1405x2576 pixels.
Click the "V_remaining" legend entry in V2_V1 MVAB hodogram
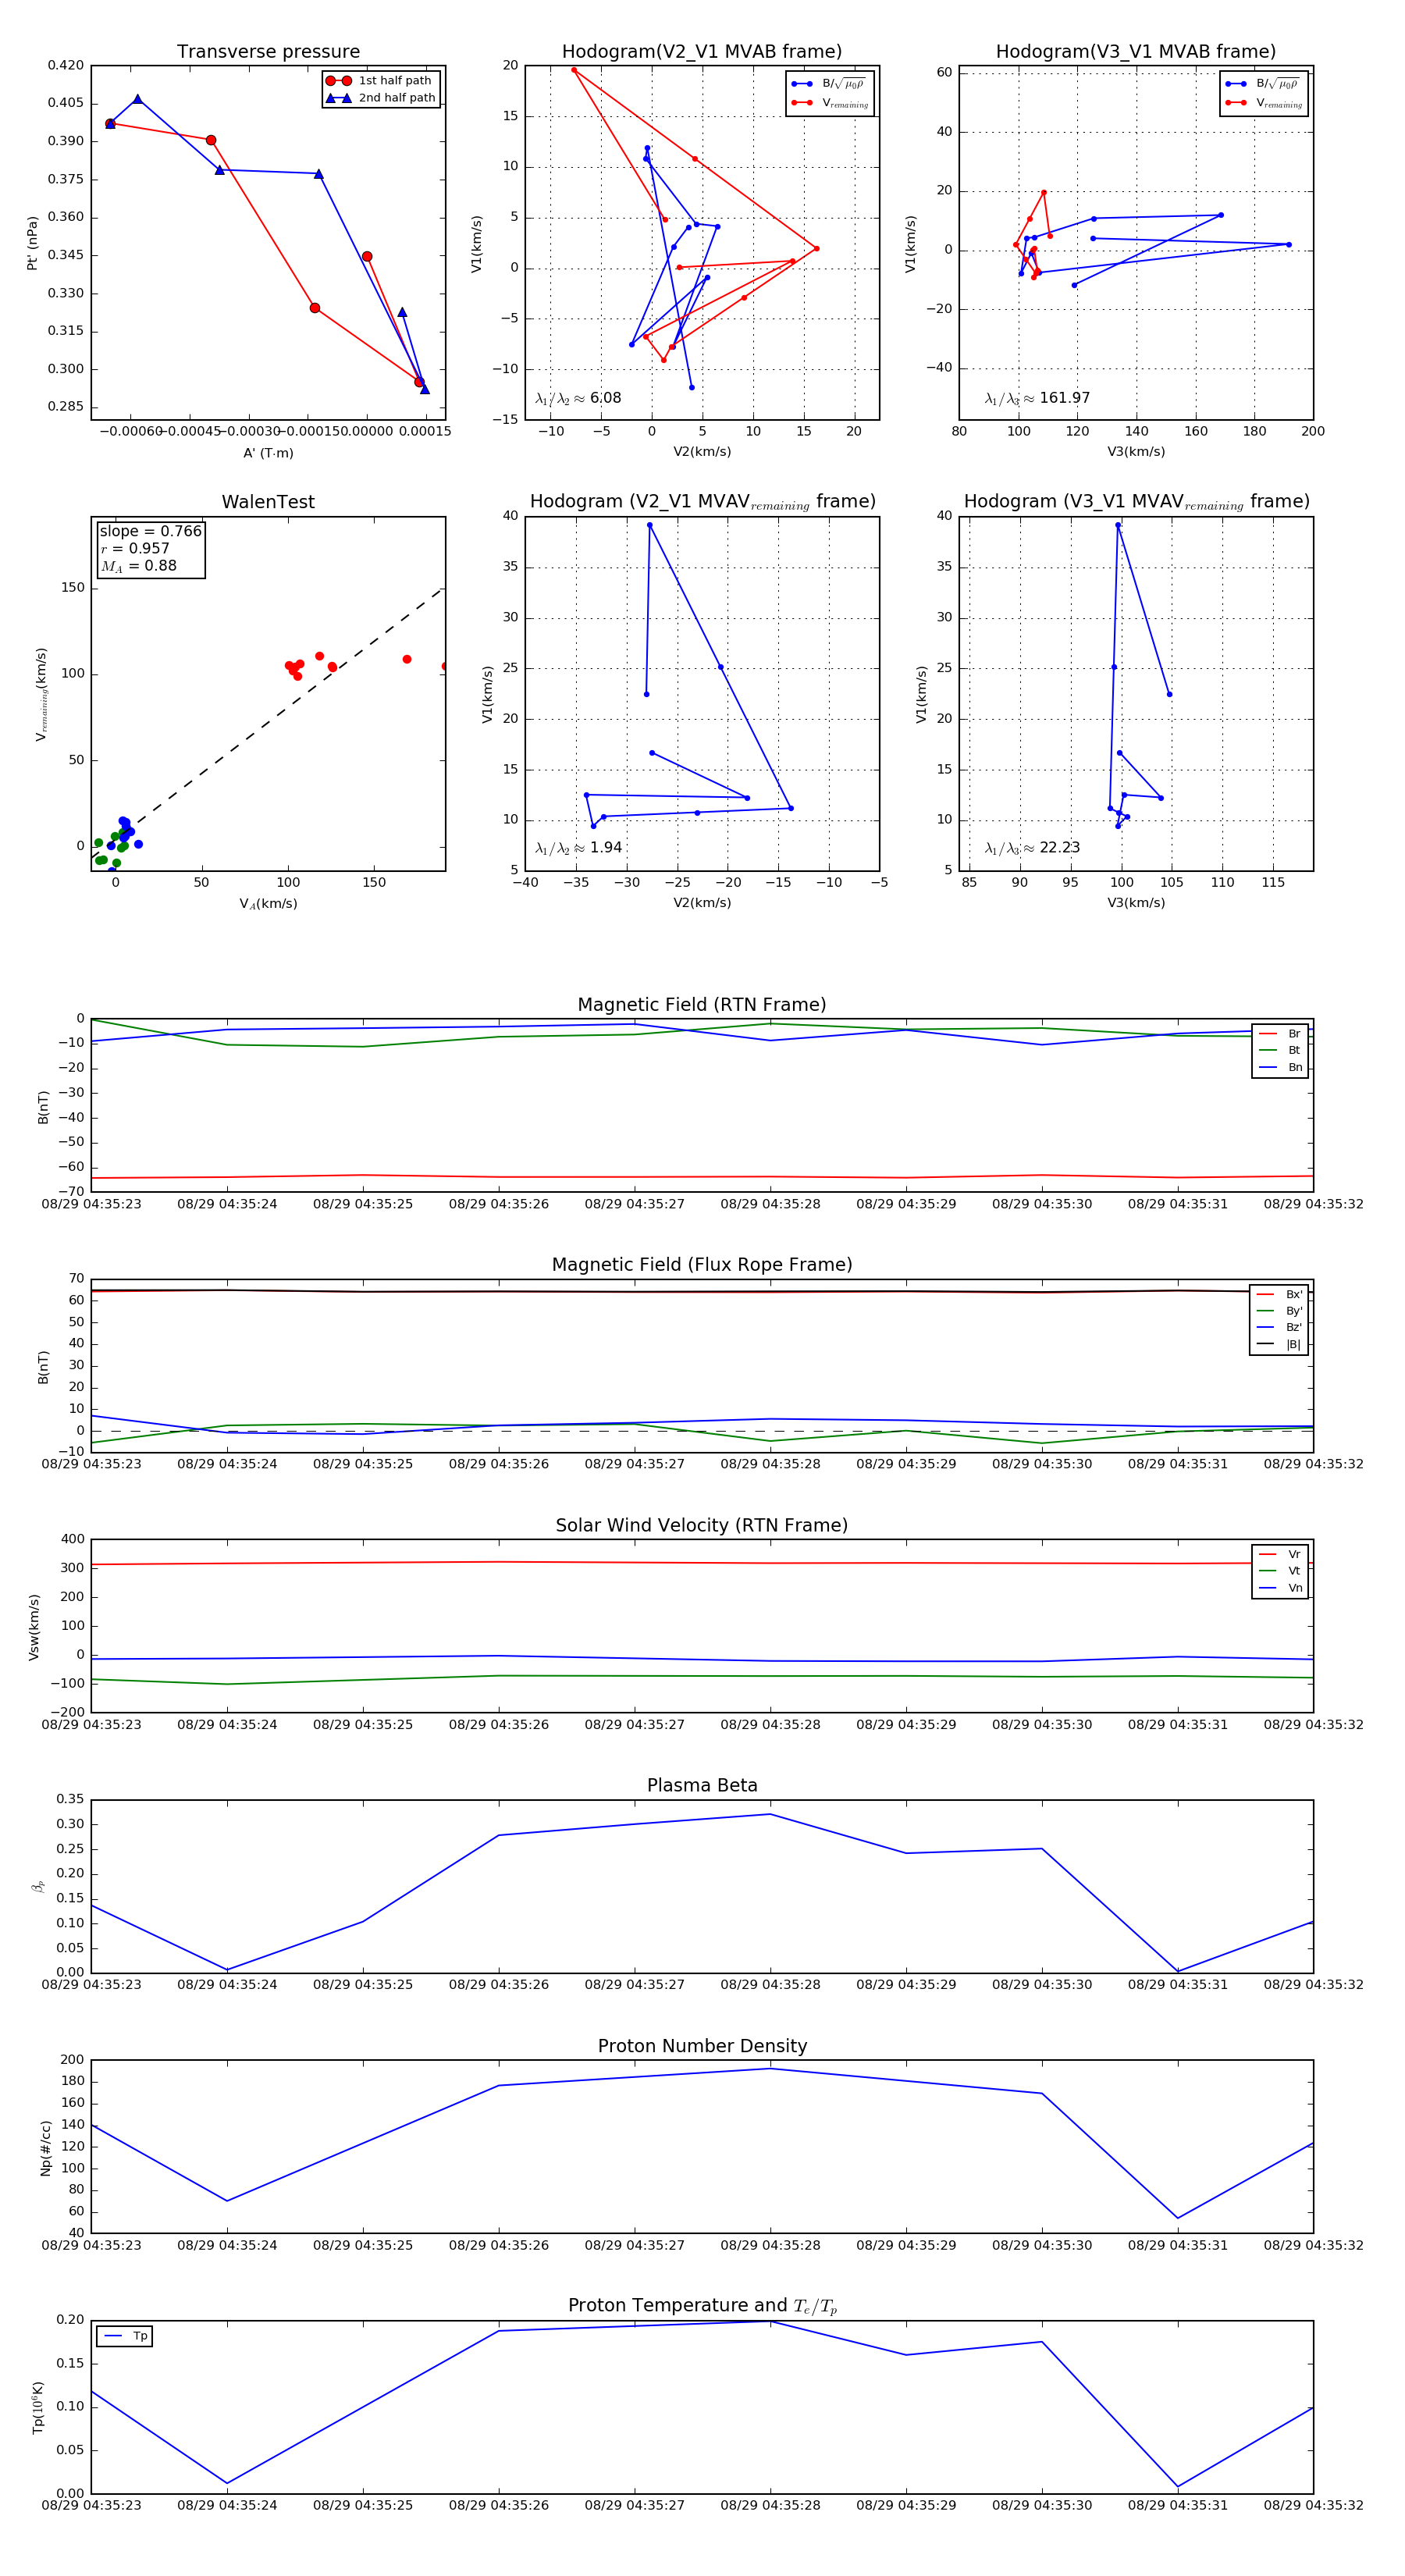[830, 103]
